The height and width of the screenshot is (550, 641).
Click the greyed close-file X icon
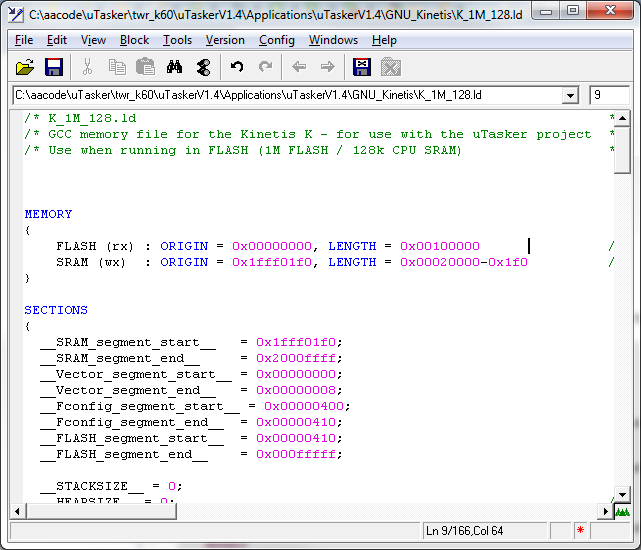coord(391,67)
